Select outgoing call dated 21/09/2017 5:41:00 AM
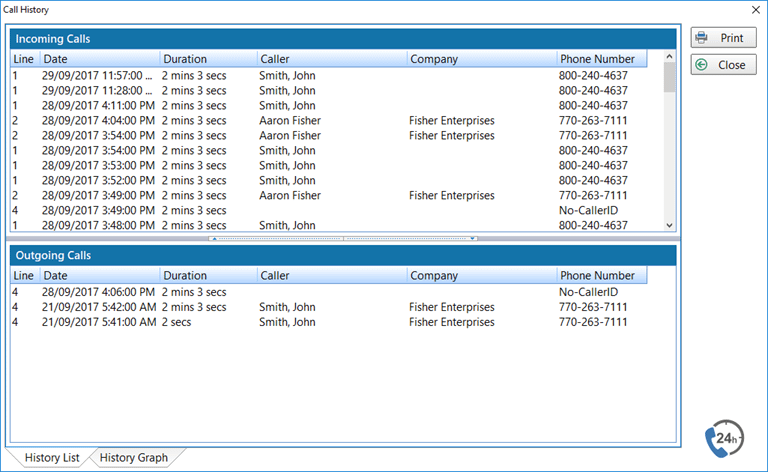Image resolution: width=768 pixels, height=472 pixels. coord(329,322)
